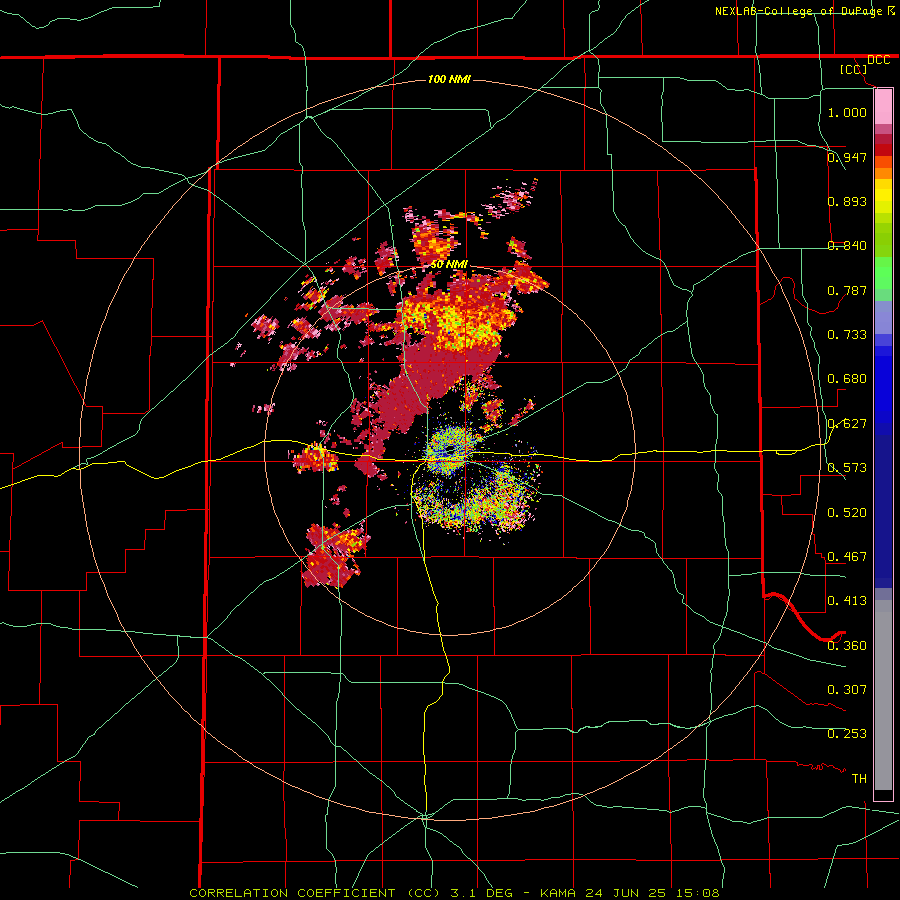Select the 0.893 scale value
The height and width of the screenshot is (900, 900).
pyautogui.click(x=847, y=201)
